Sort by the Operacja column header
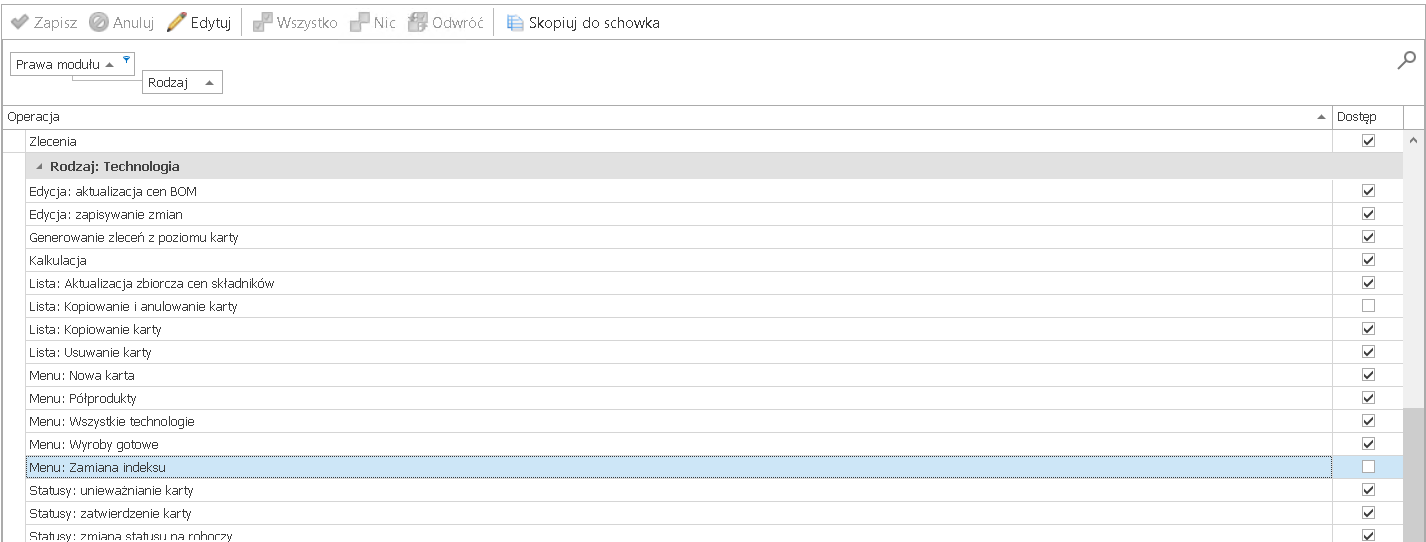The width and height of the screenshot is (1426, 542). tap(660, 117)
